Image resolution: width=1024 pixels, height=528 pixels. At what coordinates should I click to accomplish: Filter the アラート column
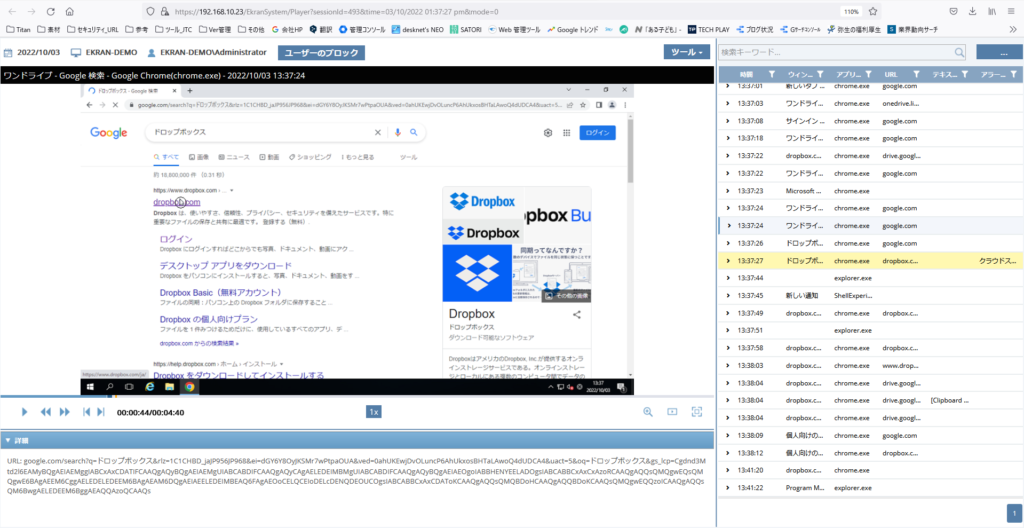click(x=1012, y=74)
